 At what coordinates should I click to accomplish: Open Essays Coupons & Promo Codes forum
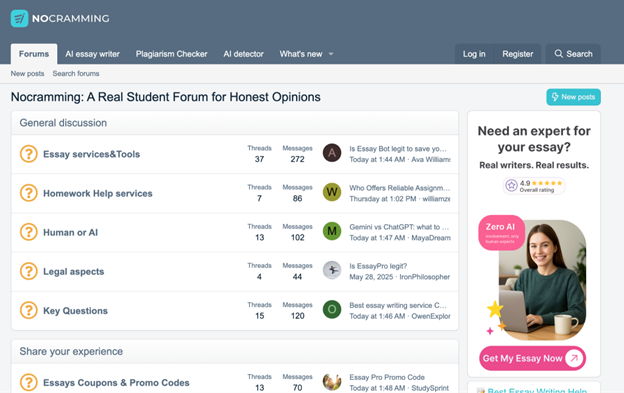(116, 383)
